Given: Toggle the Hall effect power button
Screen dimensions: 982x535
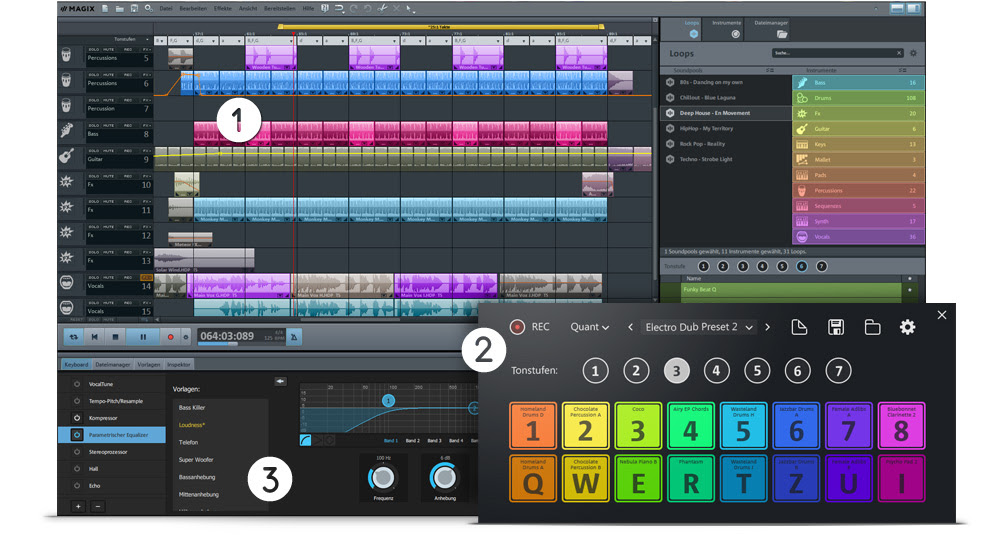Looking at the screenshot, I should click(77, 469).
